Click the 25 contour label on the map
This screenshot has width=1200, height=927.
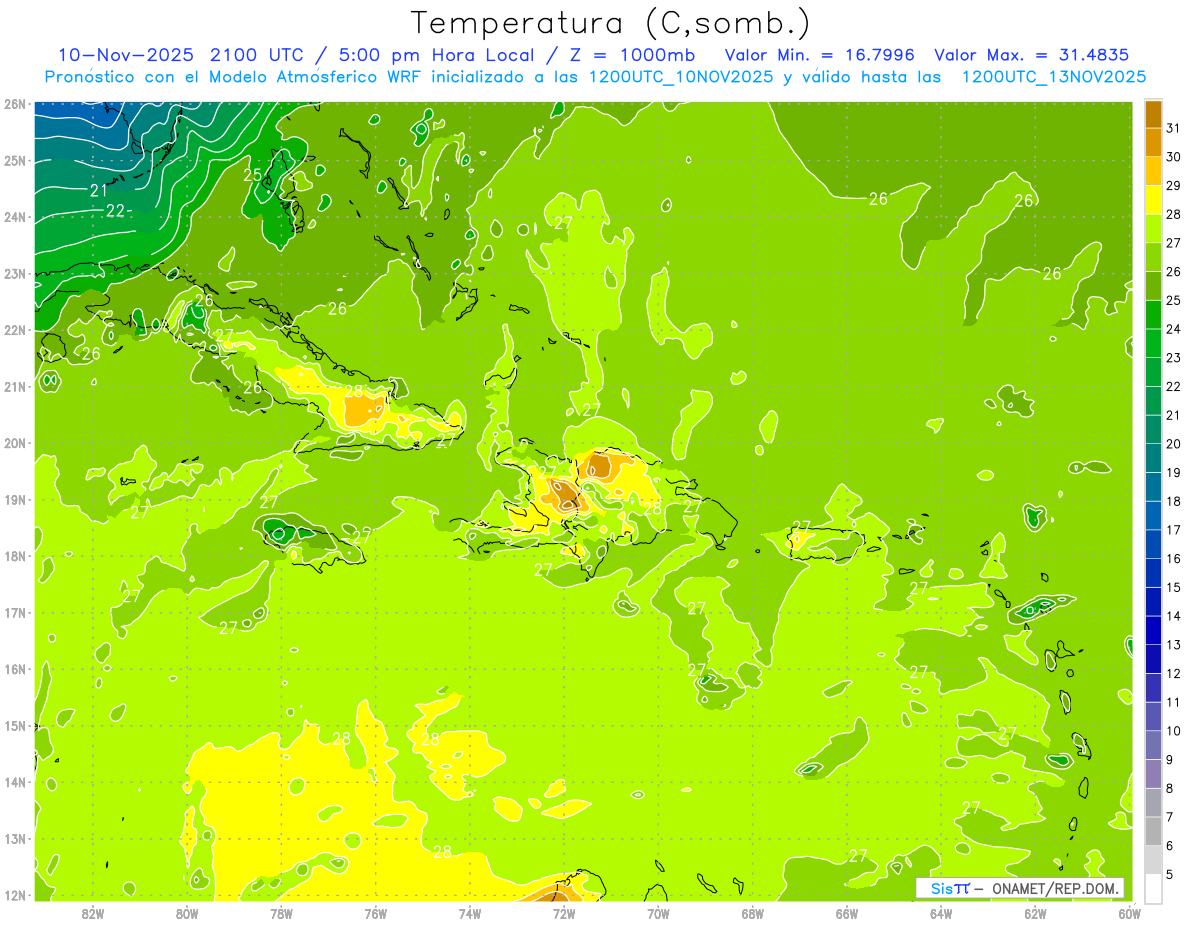coord(253,175)
